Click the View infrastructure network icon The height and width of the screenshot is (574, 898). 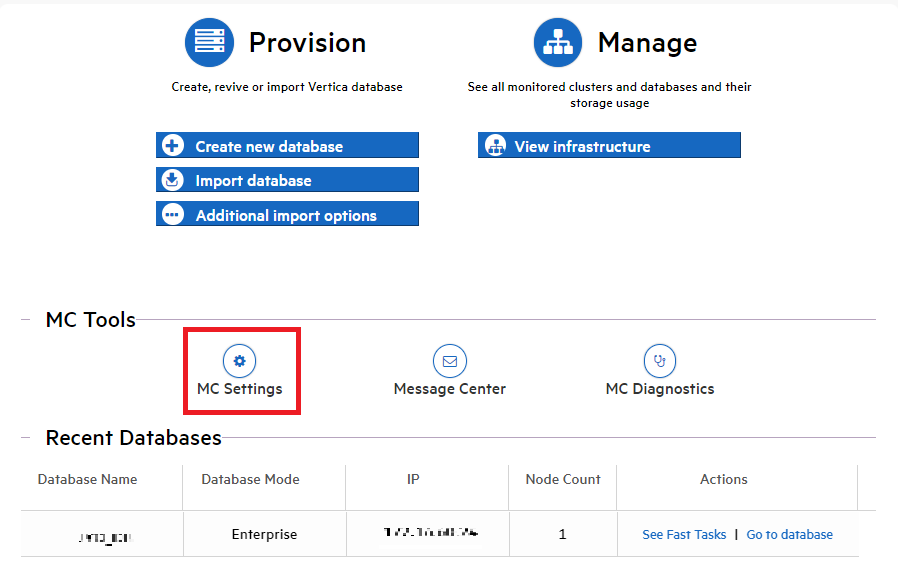495,146
